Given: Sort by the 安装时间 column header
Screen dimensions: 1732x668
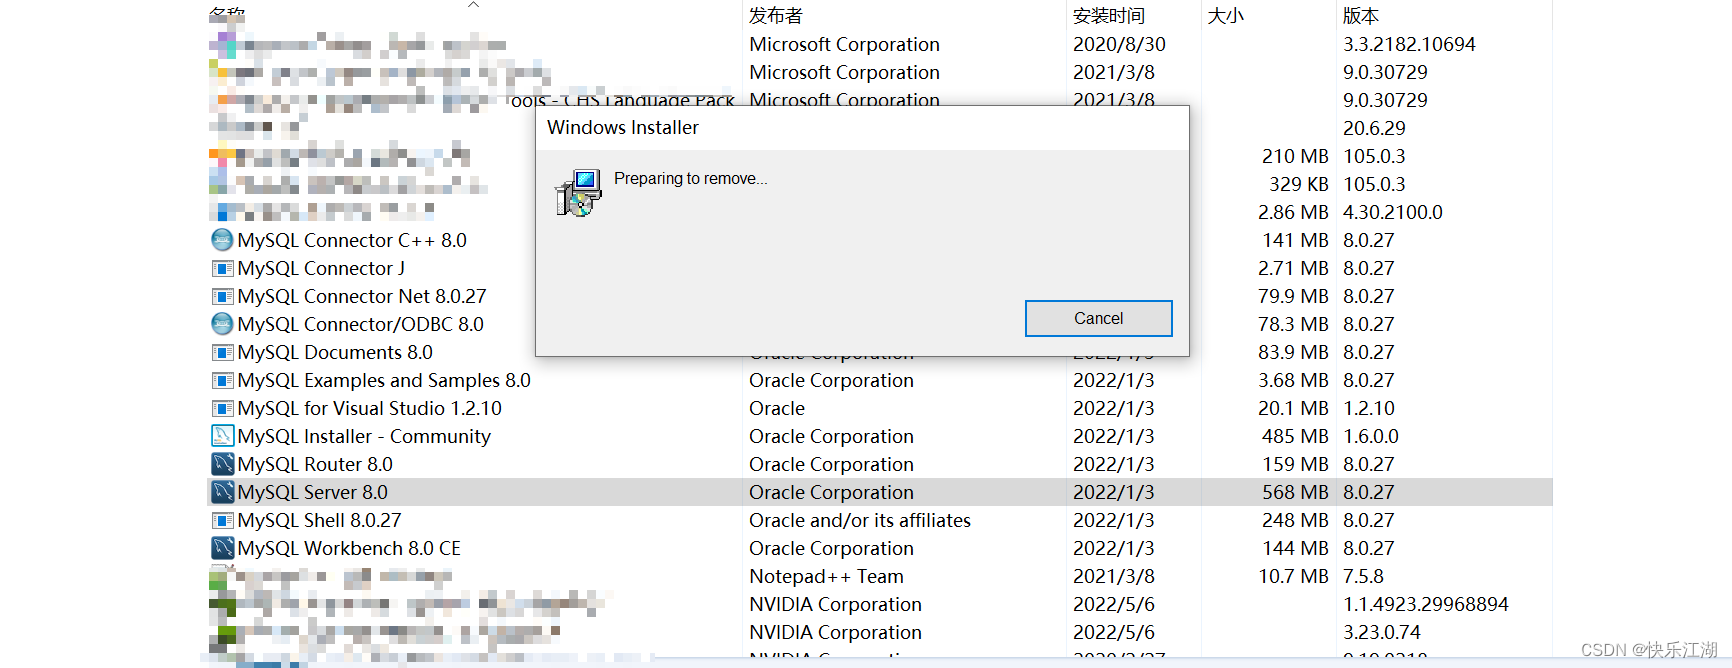Looking at the screenshot, I should point(1109,15).
